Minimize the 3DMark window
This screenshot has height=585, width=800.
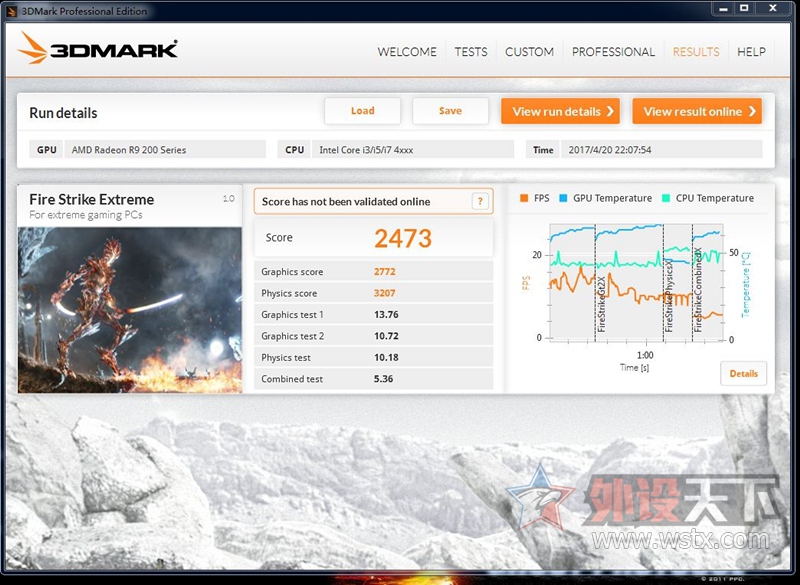point(723,8)
